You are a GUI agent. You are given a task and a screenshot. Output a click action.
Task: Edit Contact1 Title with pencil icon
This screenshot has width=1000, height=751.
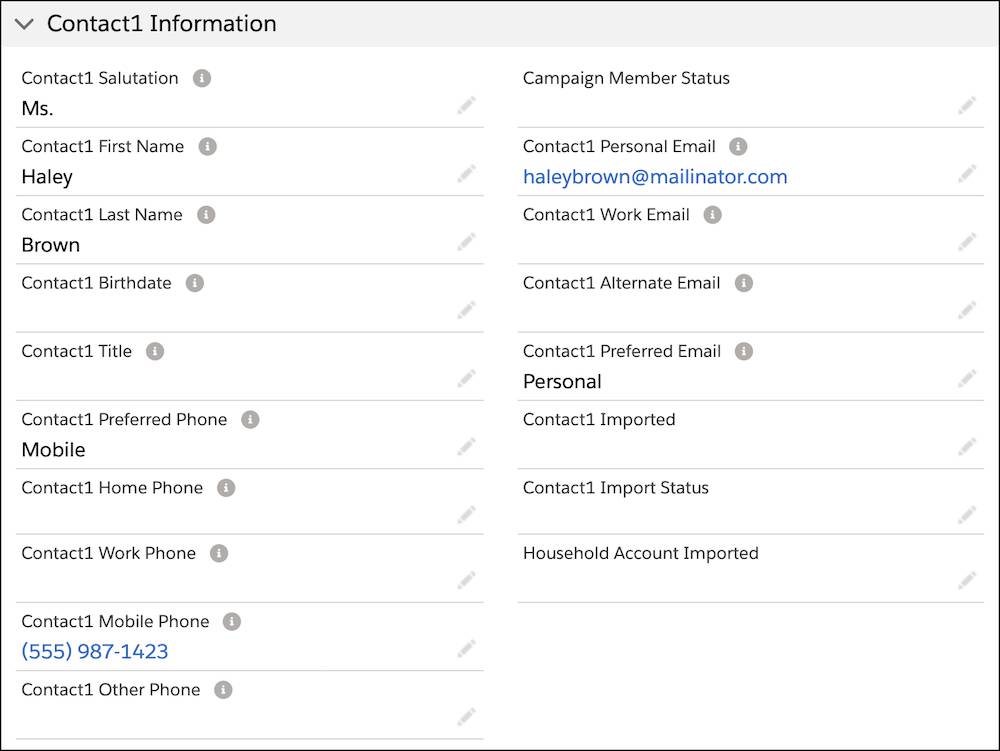point(466,378)
